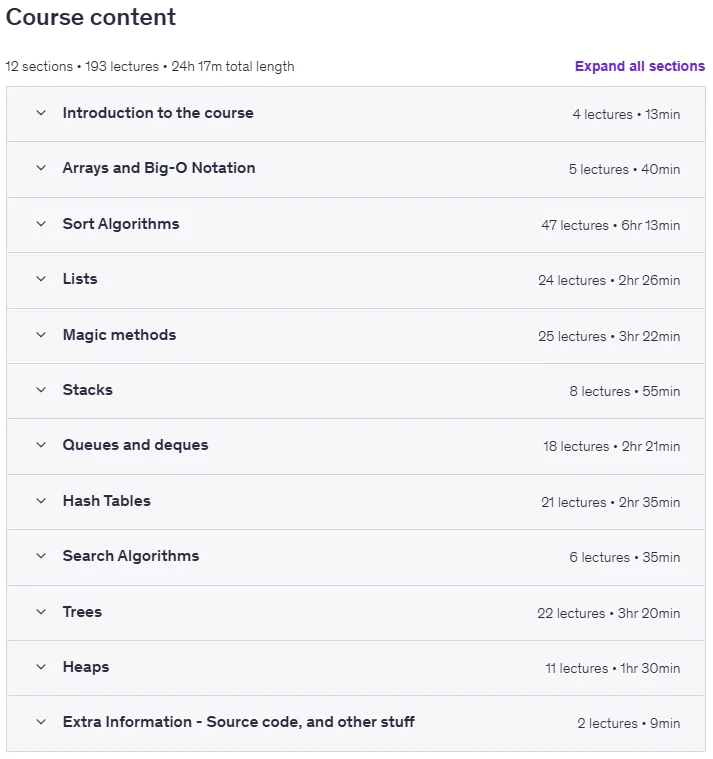Expand all sections link

(x=639, y=66)
